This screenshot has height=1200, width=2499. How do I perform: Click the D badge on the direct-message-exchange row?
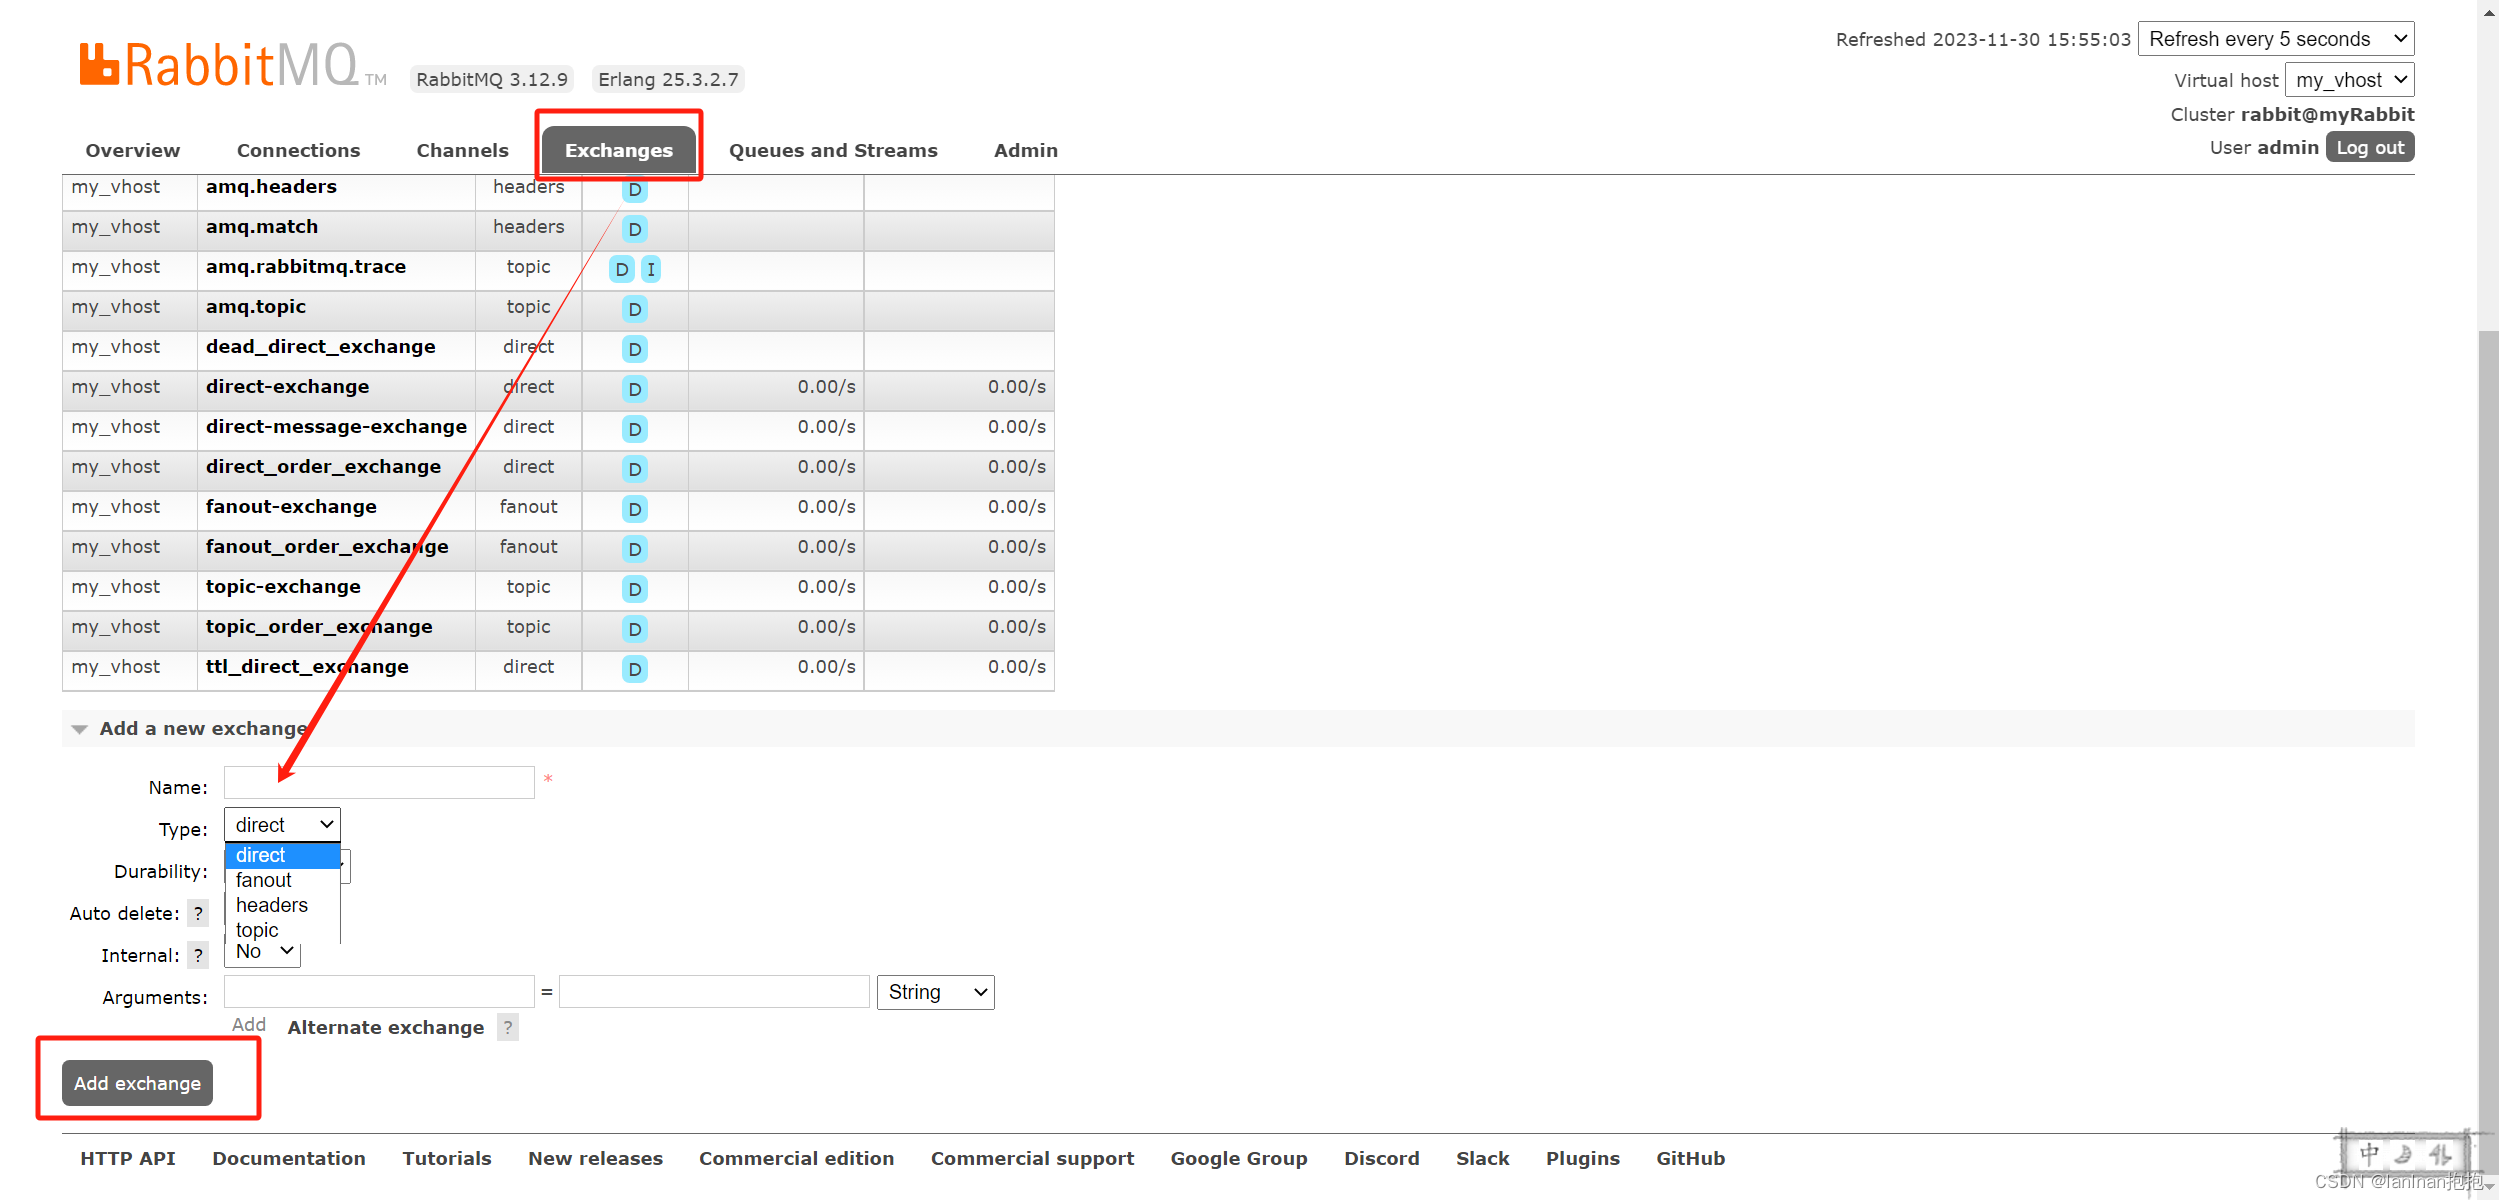pos(635,429)
